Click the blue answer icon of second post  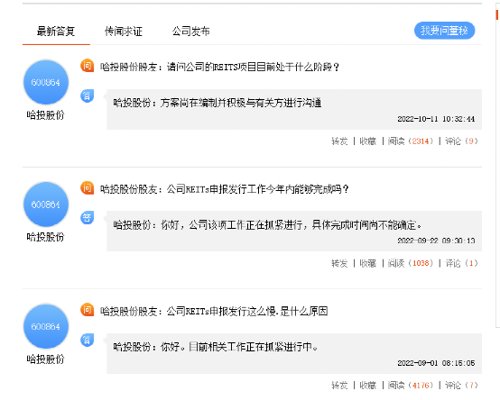pyautogui.click(x=87, y=218)
